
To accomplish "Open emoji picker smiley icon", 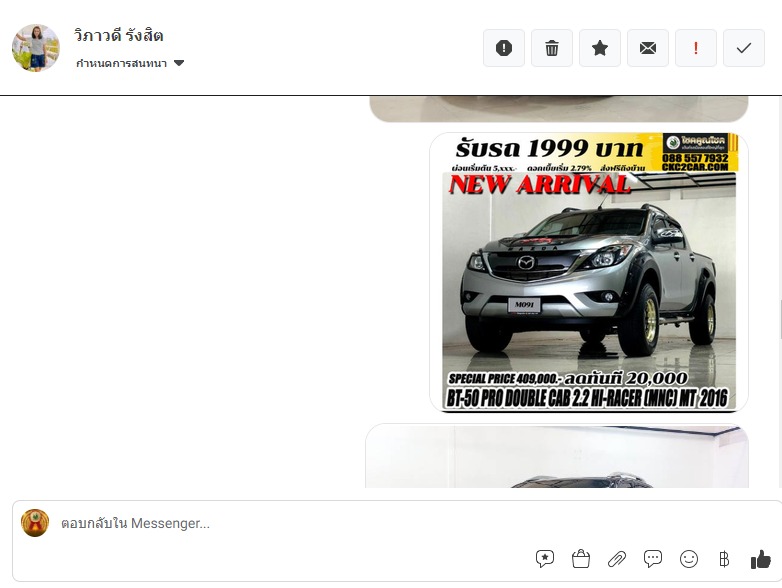I will [x=689, y=559].
